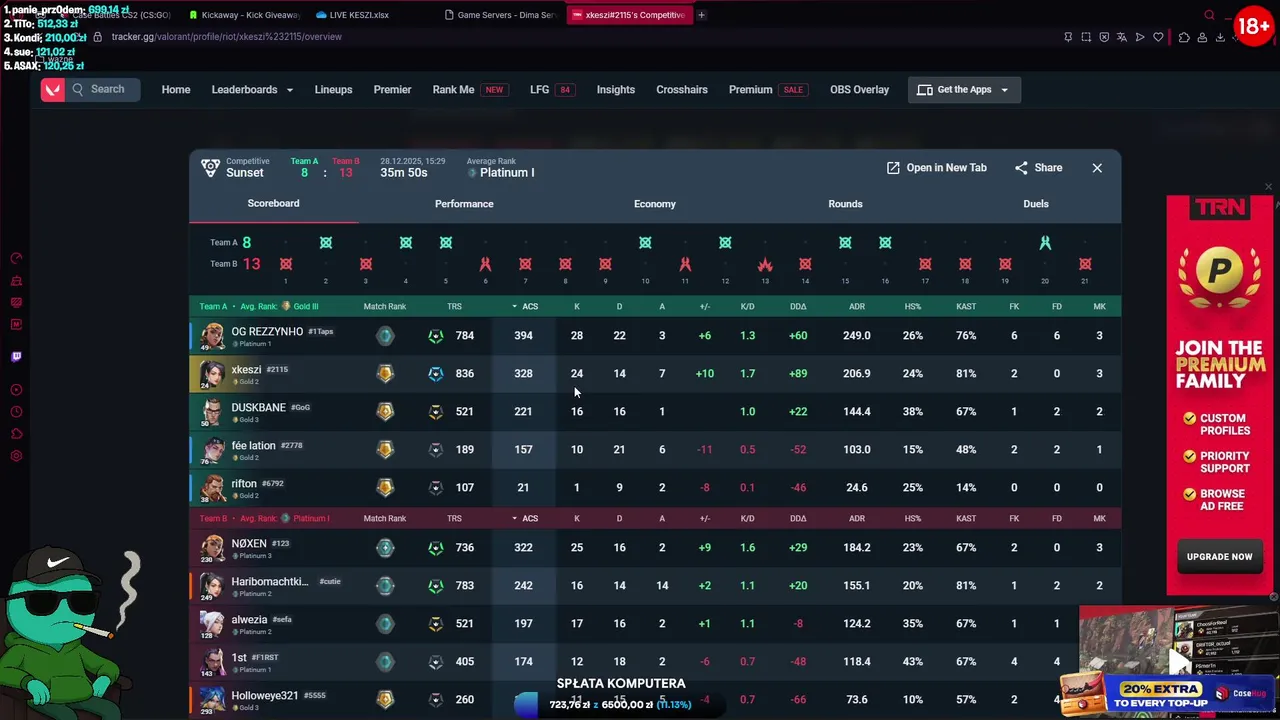Open Extensions cube icon in sidebar

[16, 434]
